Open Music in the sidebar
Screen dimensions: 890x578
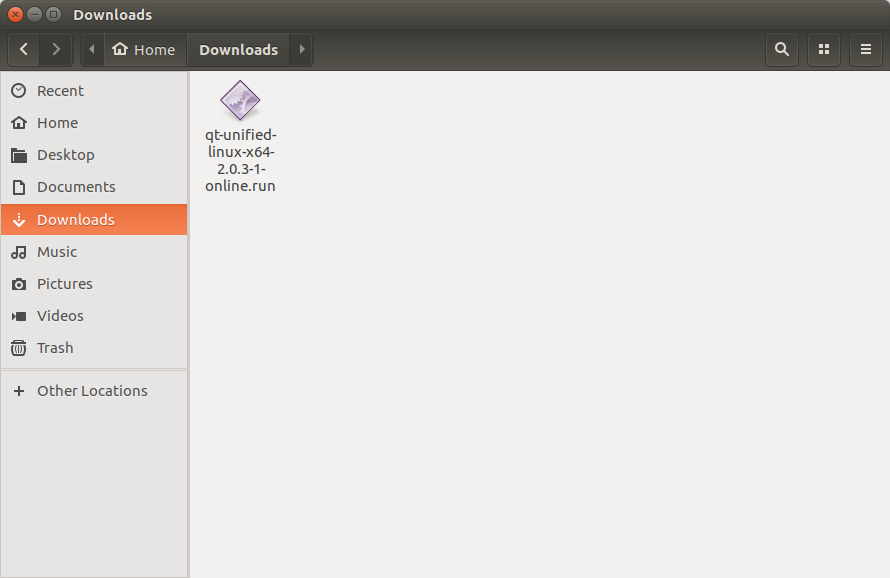[94, 252]
